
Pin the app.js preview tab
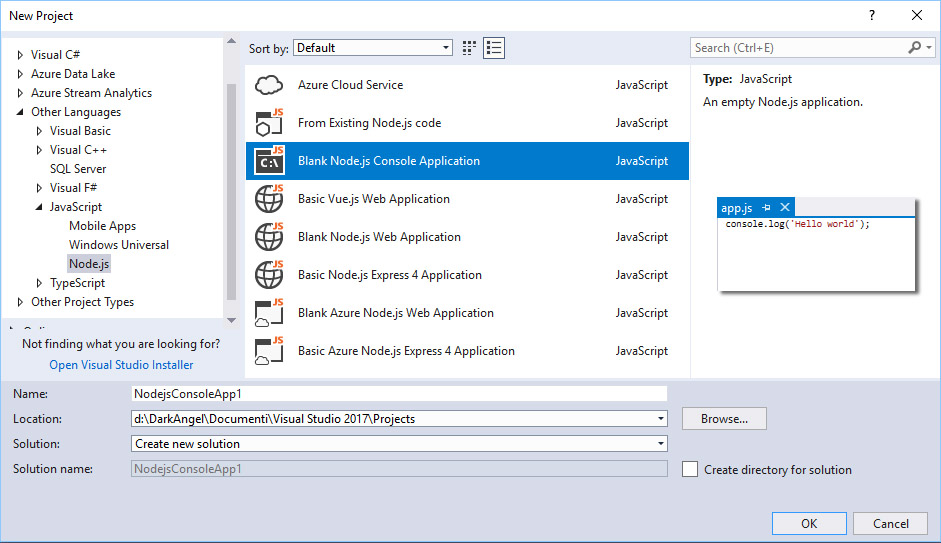766,208
